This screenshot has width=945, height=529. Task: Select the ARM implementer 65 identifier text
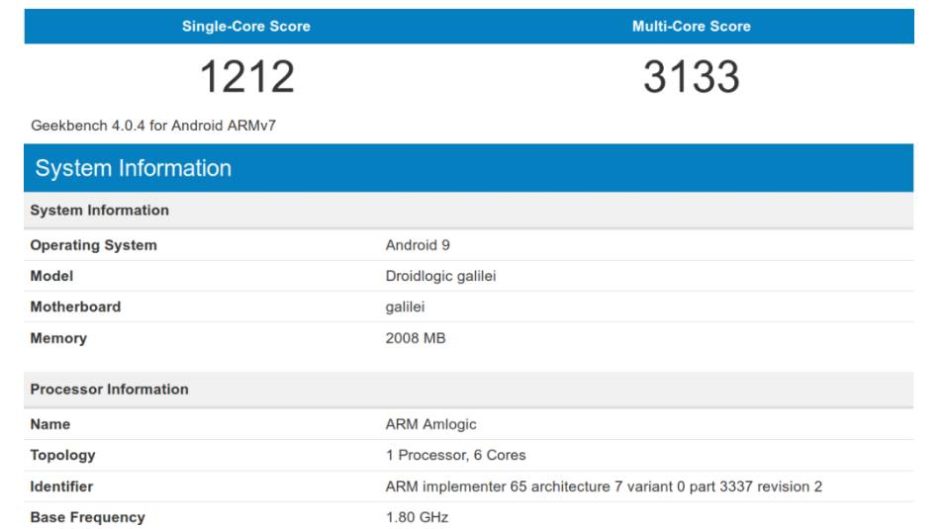coord(603,486)
